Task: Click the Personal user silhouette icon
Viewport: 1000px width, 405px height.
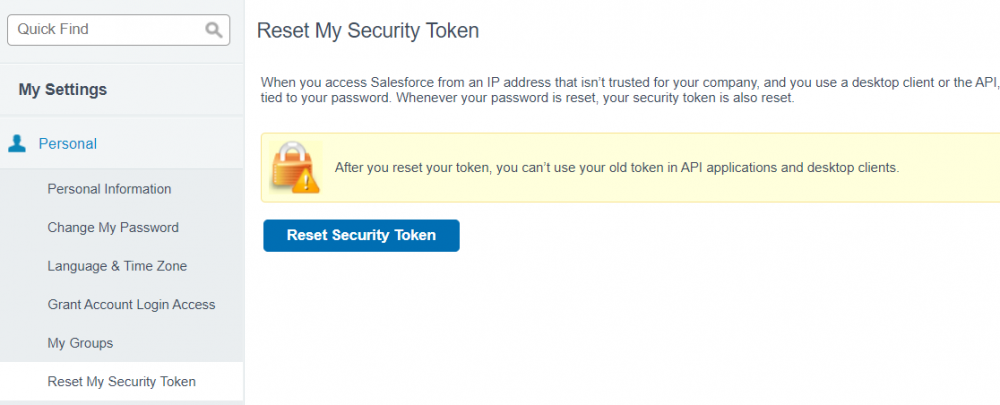Action: (17, 144)
